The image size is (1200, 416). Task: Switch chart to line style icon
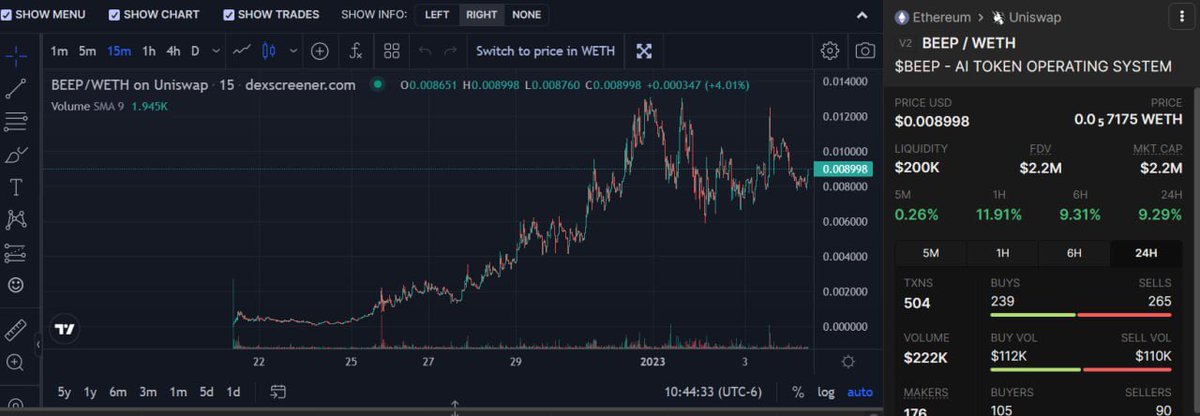click(241, 50)
